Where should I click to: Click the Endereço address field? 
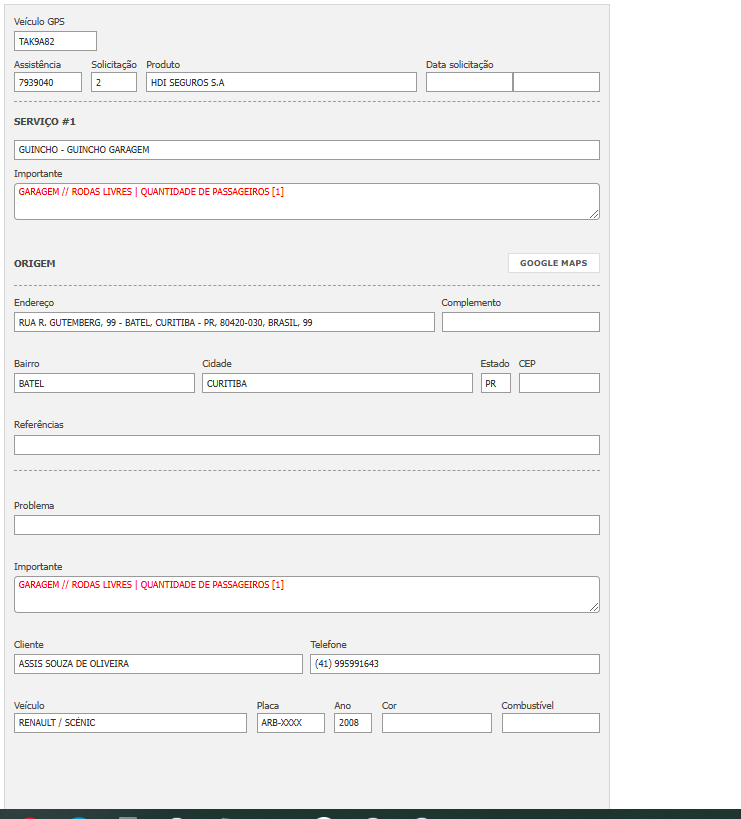pyautogui.click(x=224, y=322)
